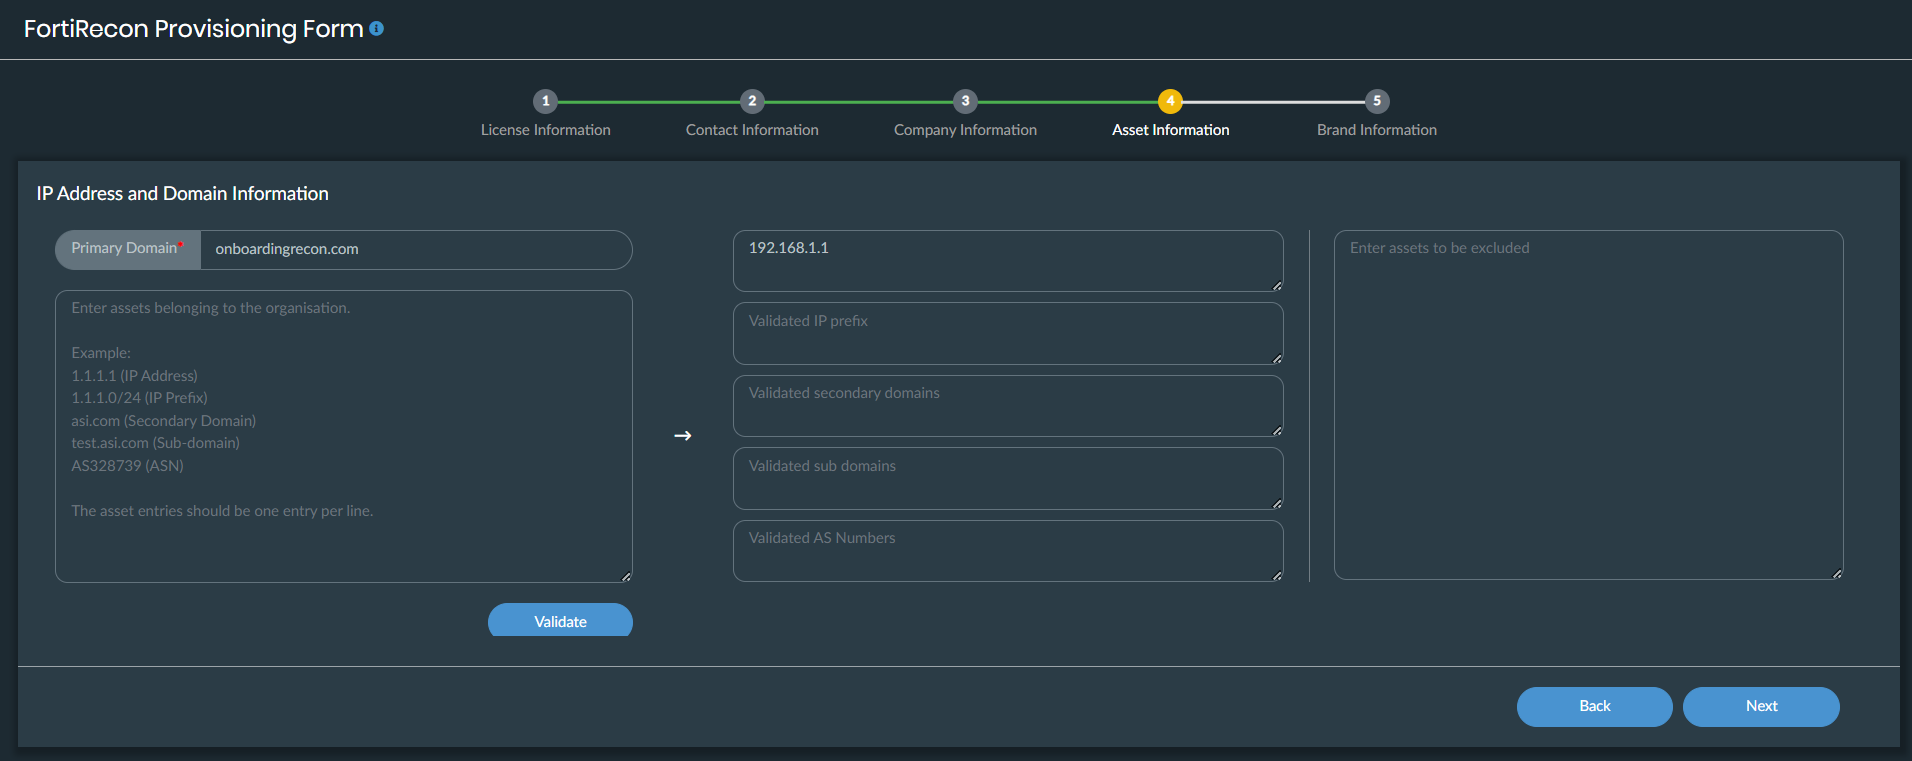Click the validated IP box containing 192.168.1.1

(x=1008, y=261)
